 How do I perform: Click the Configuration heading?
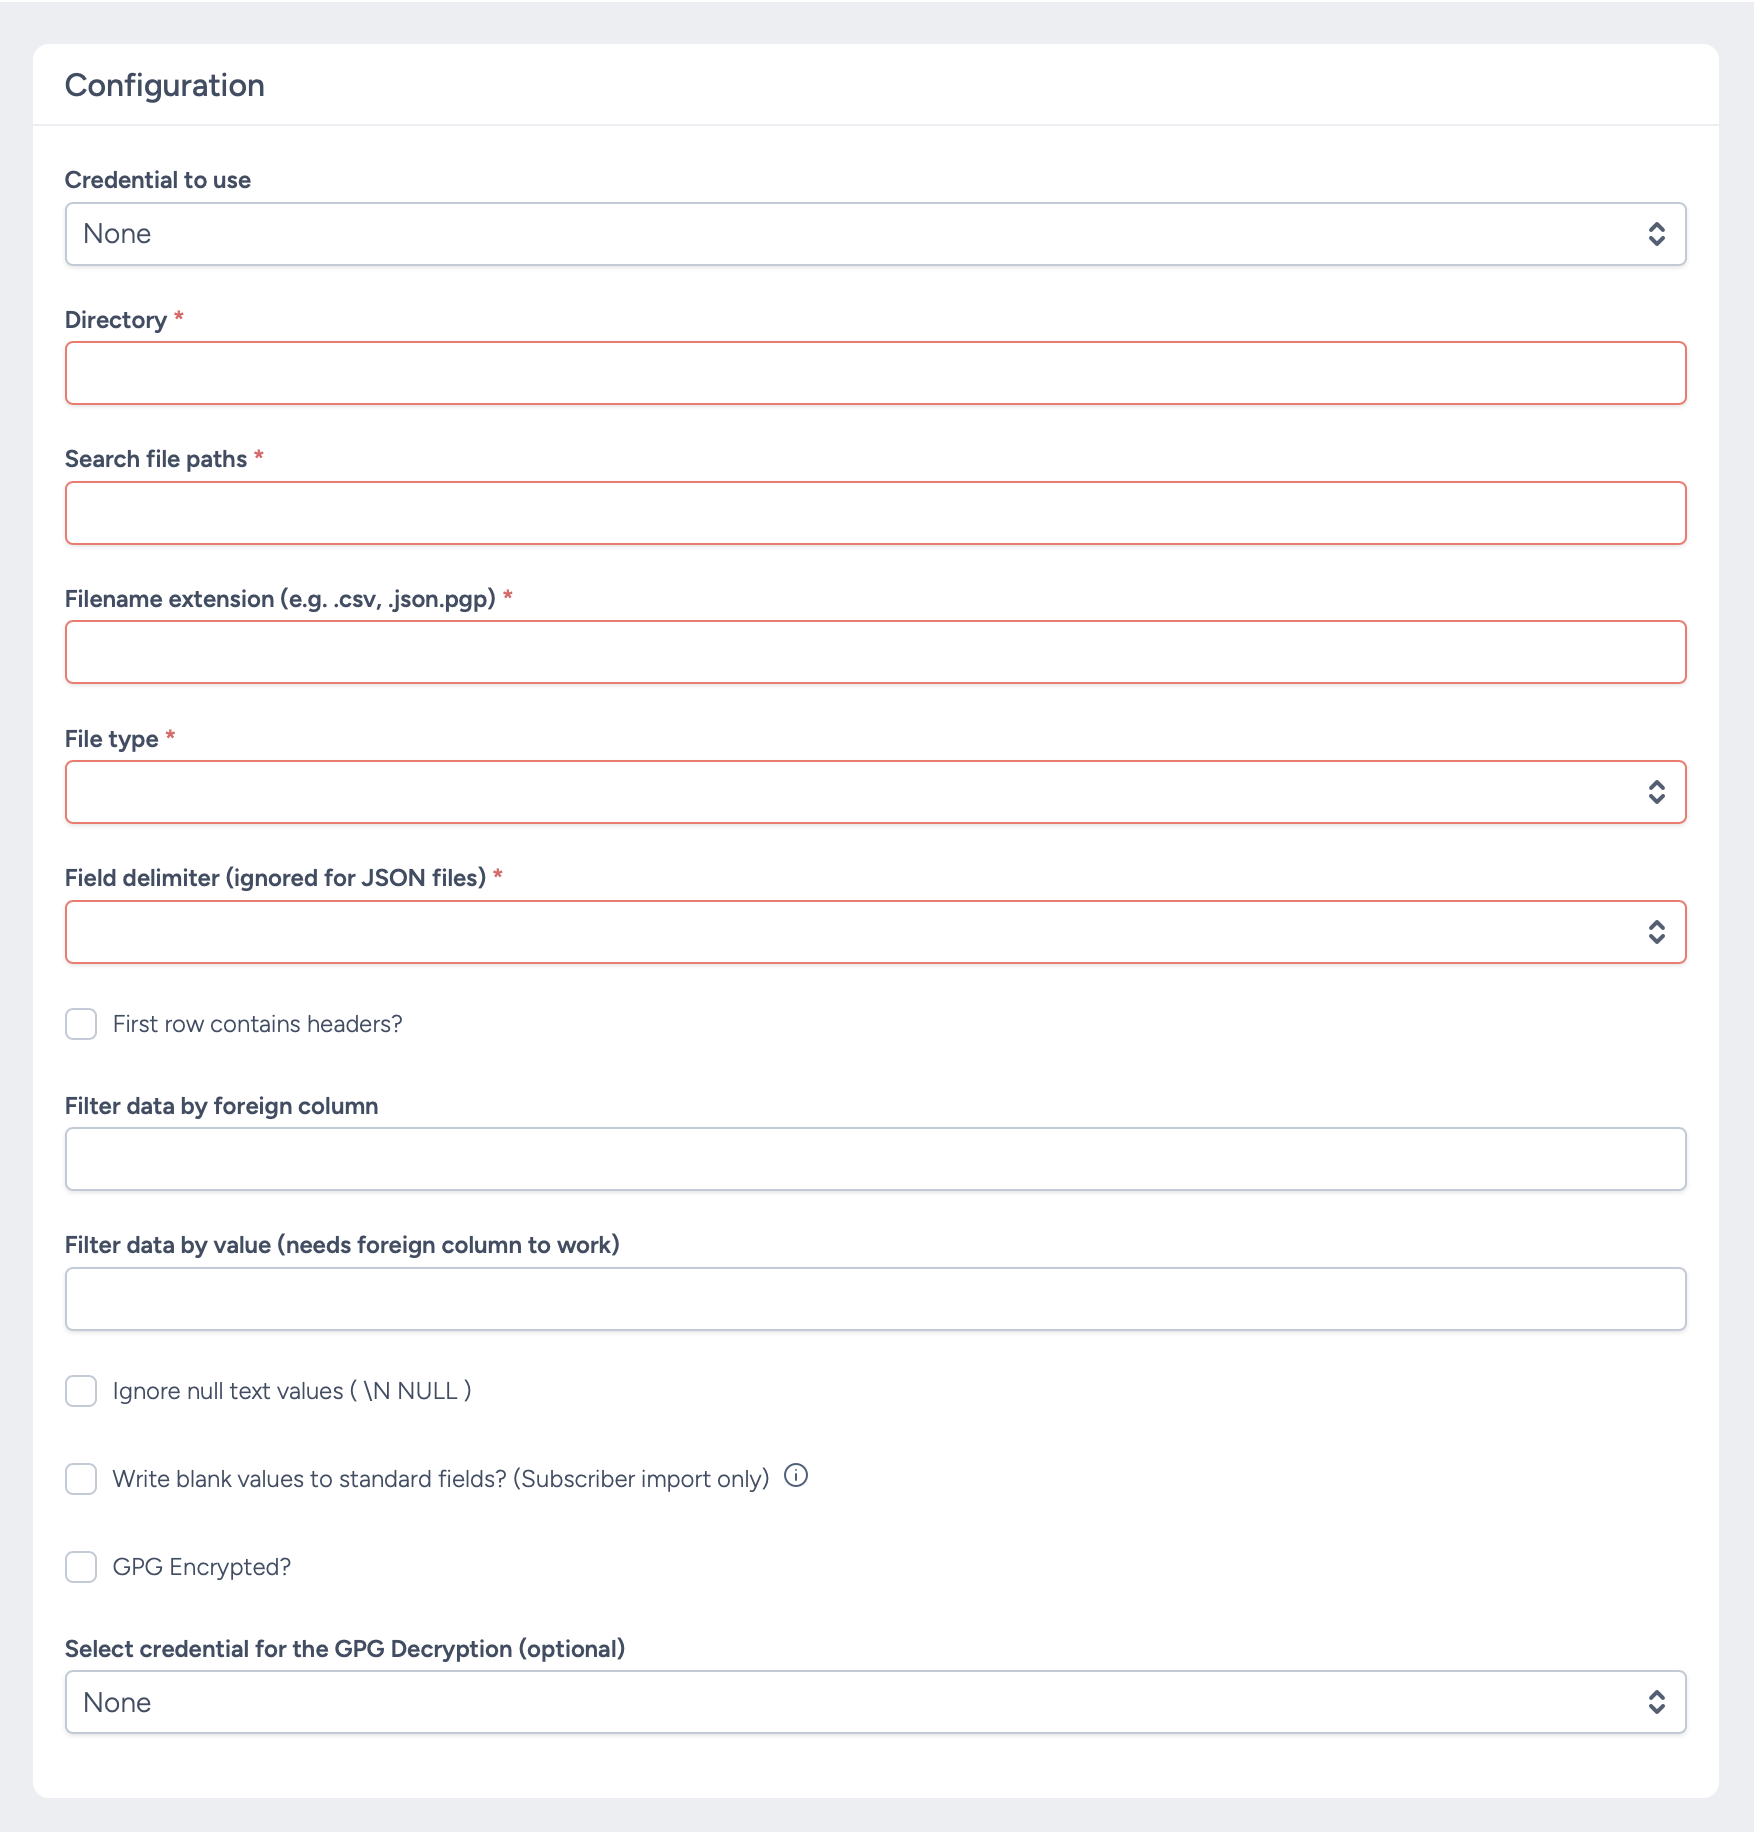click(x=165, y=85)
